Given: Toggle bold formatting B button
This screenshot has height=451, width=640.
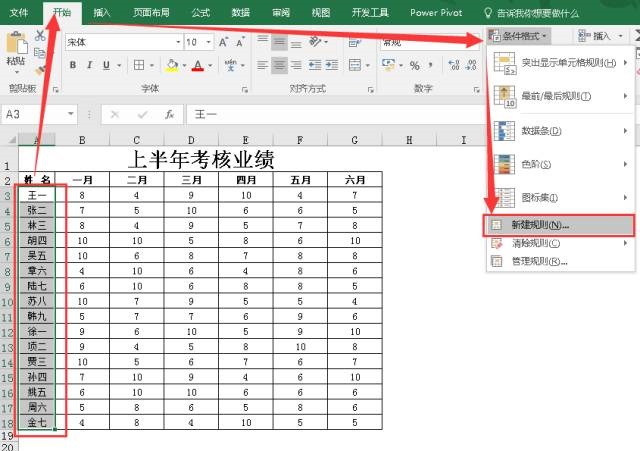Looking at the screenshot, I should point(73,65).
